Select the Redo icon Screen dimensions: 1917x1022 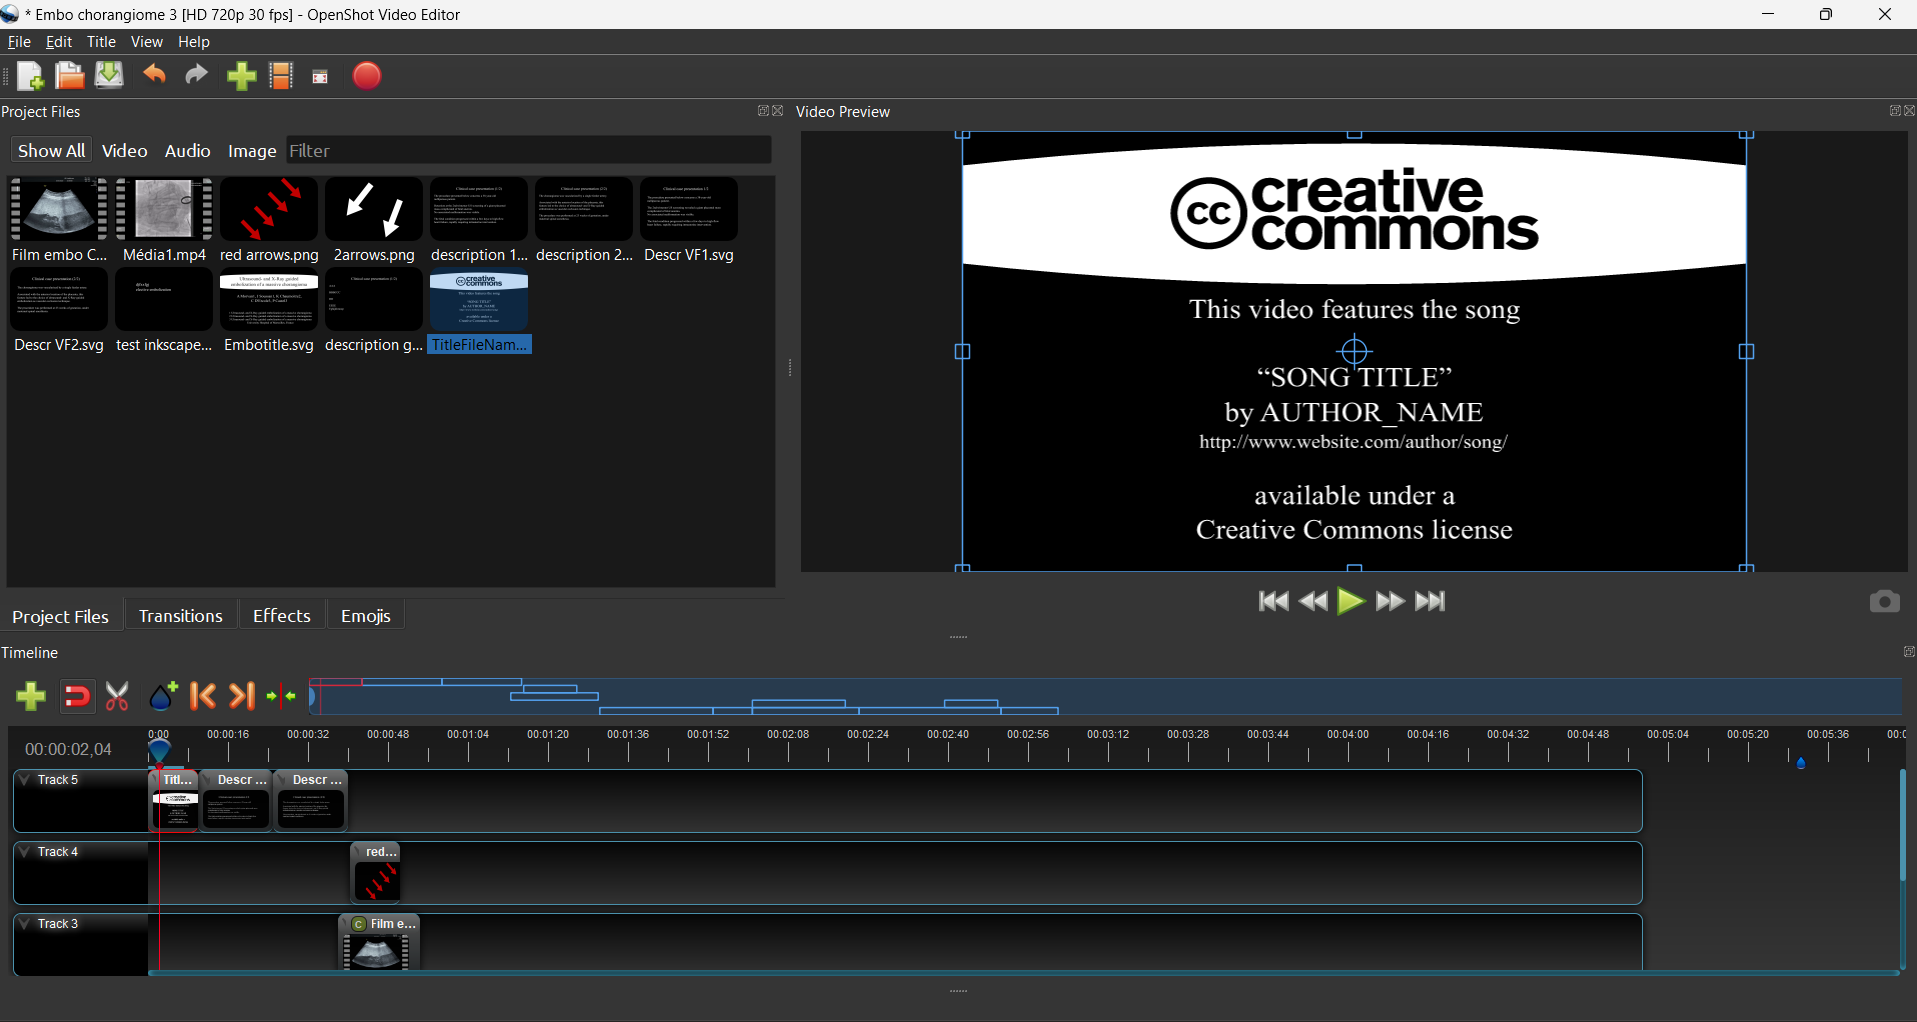[x=195, y=76]
